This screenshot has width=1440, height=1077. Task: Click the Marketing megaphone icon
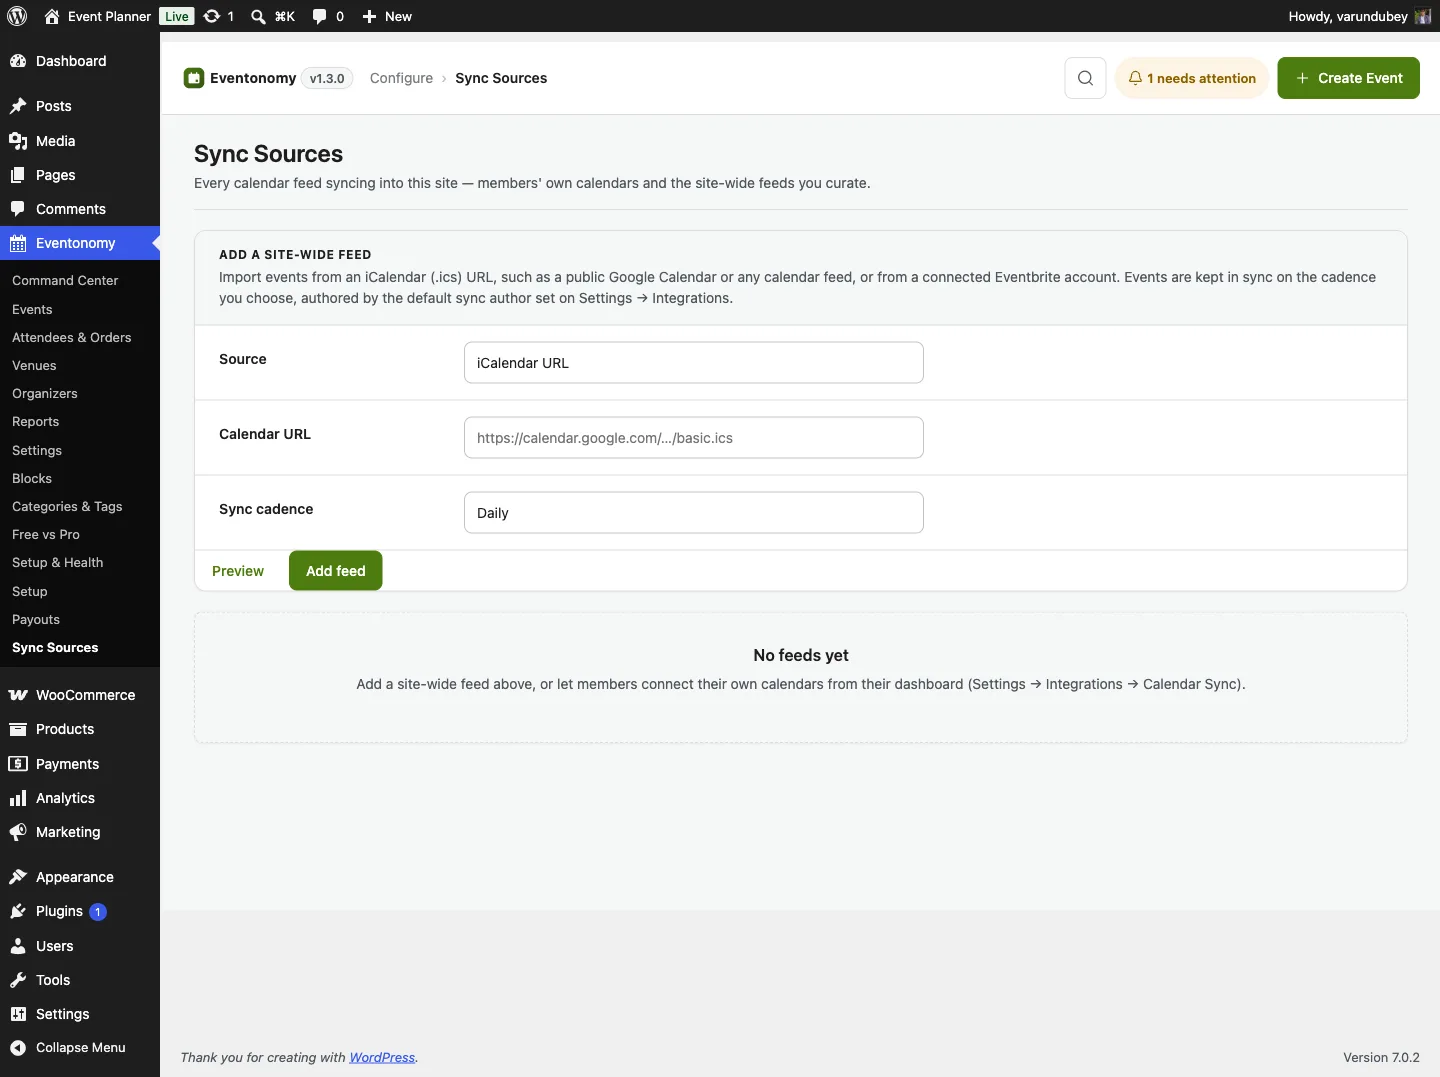tap(18, 832)
